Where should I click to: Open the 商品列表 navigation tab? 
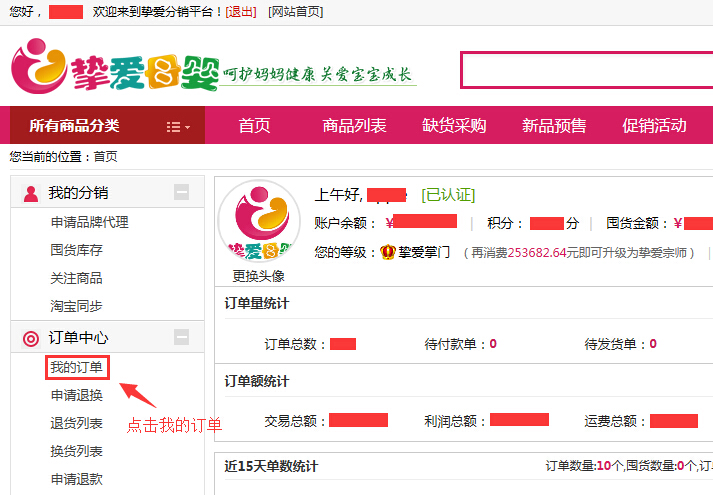pos(354,126)
